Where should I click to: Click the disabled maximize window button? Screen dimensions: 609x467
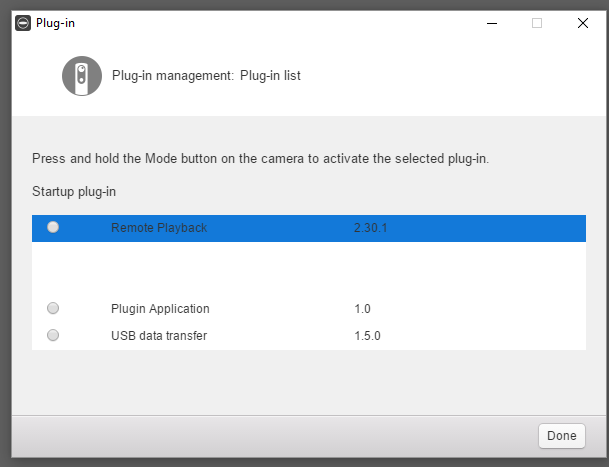click(x=537, y=23)
